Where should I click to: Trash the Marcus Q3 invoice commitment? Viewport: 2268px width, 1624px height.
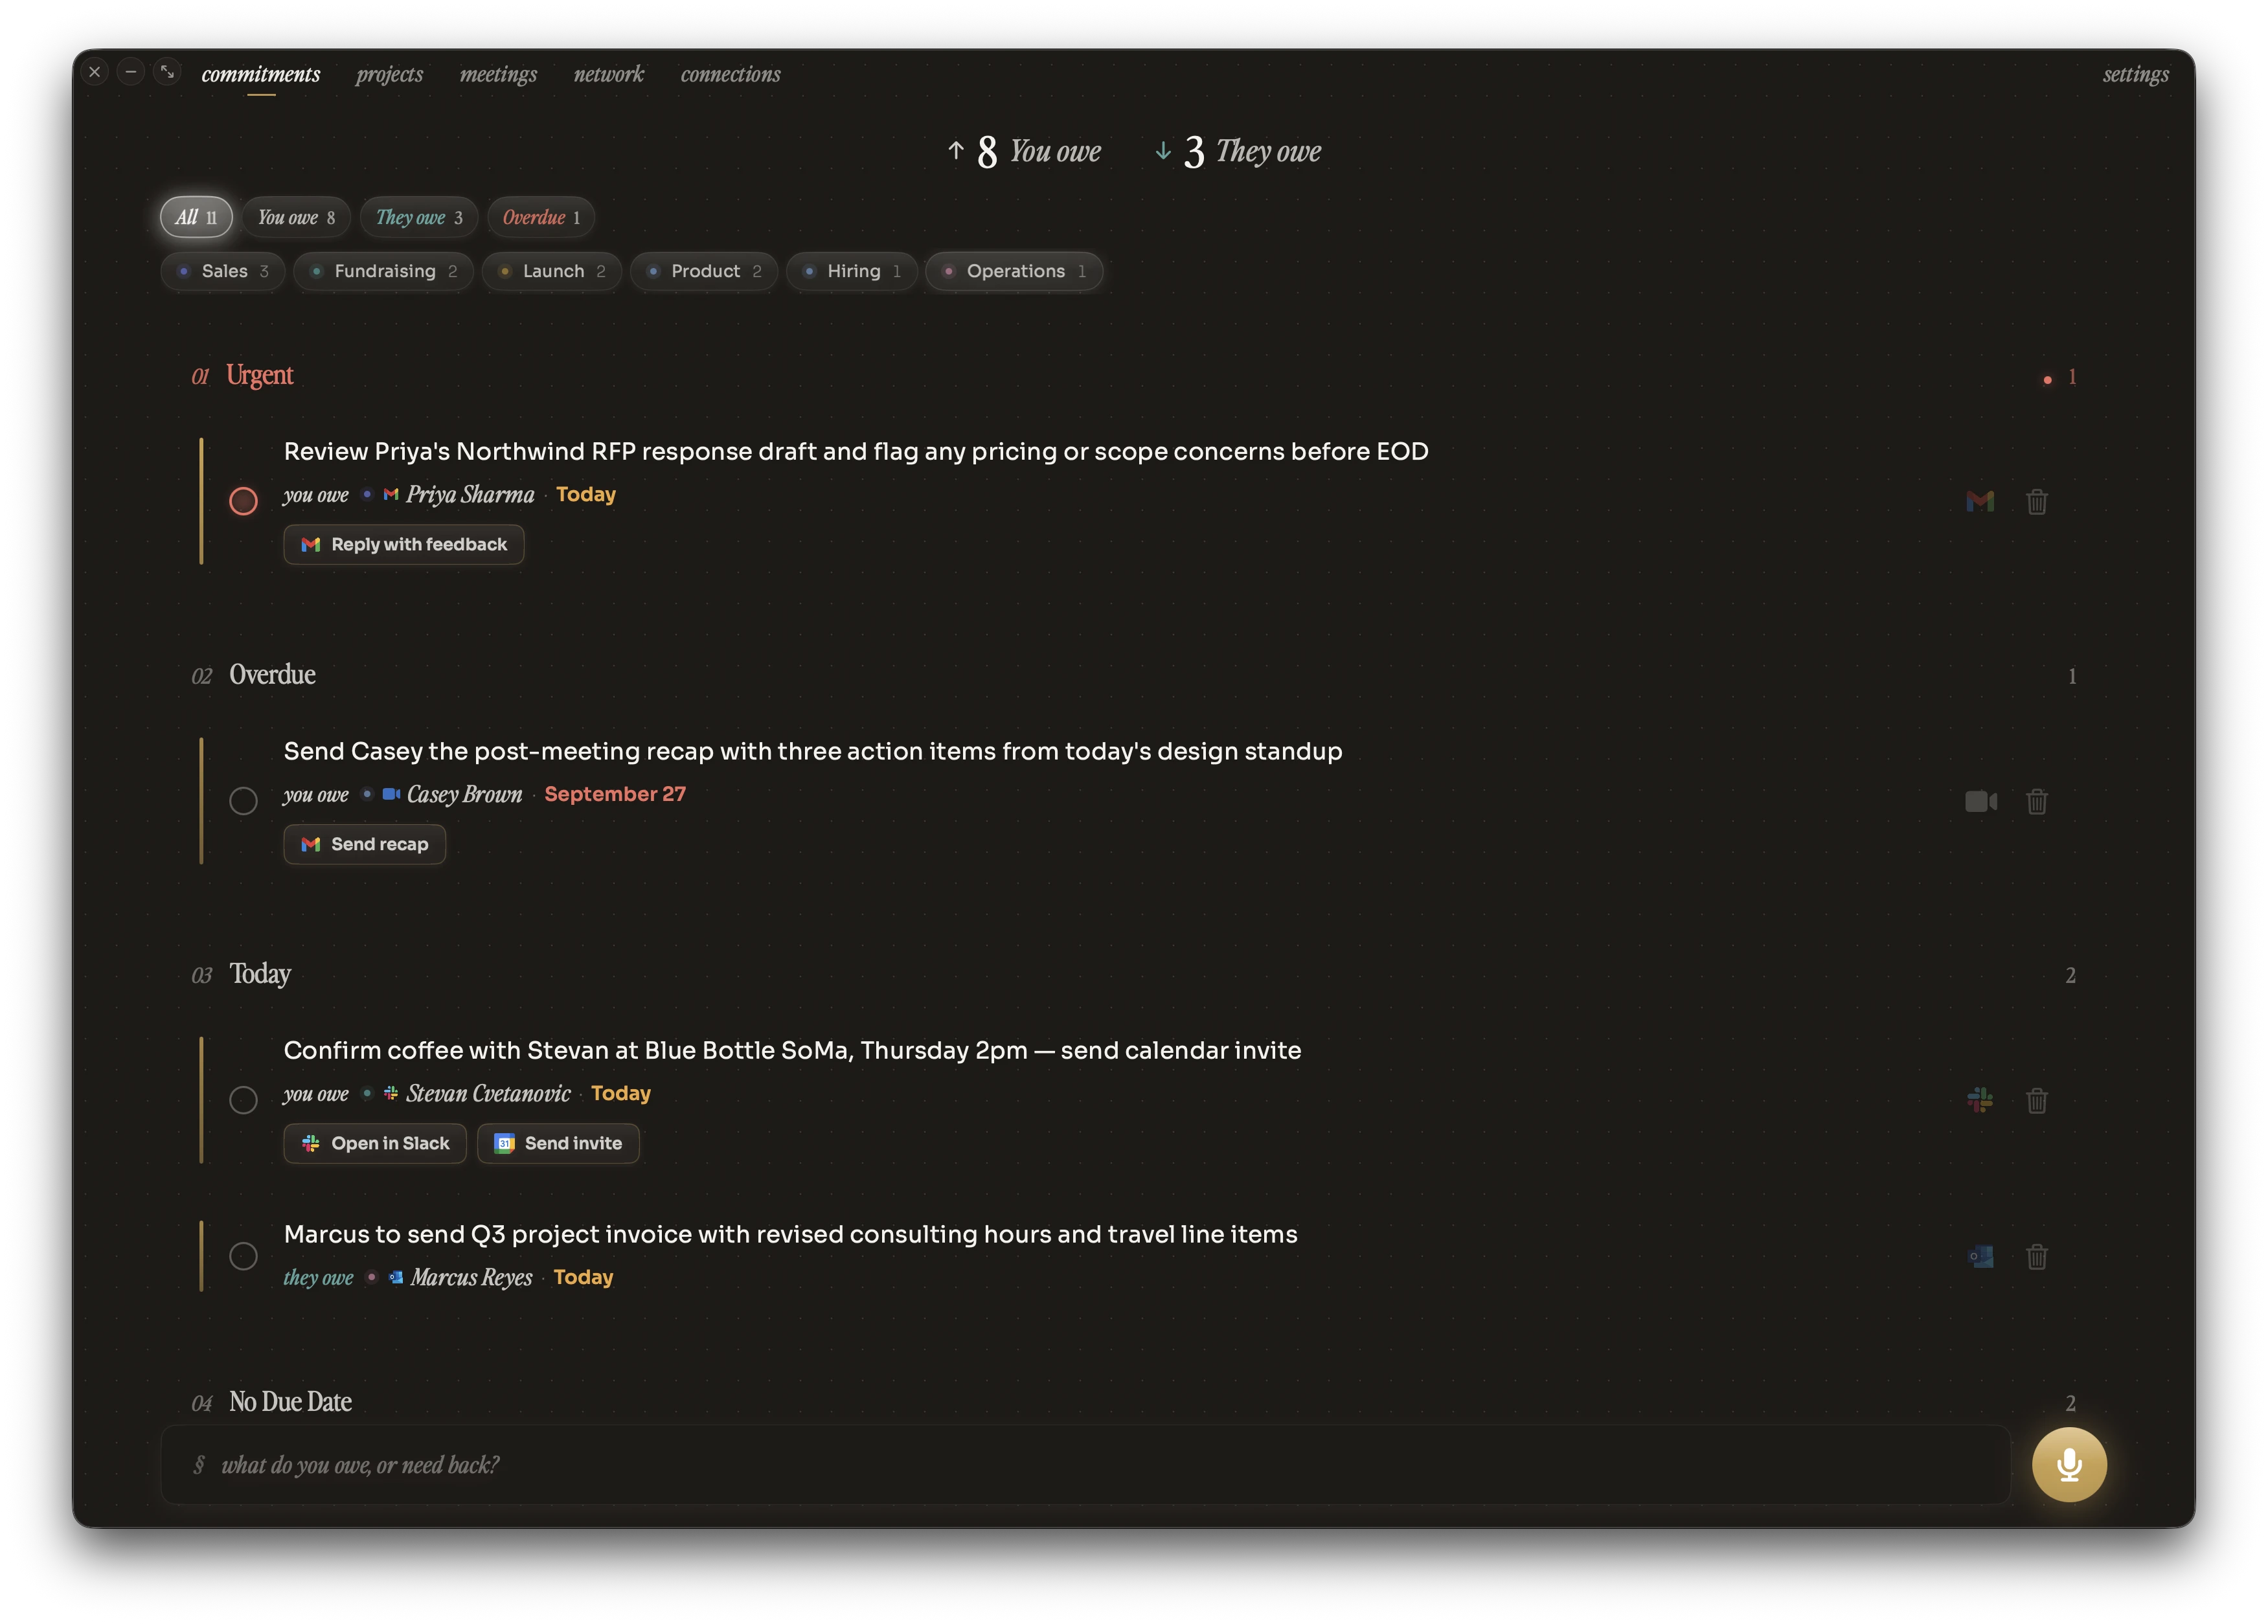click(2036, 1256)
